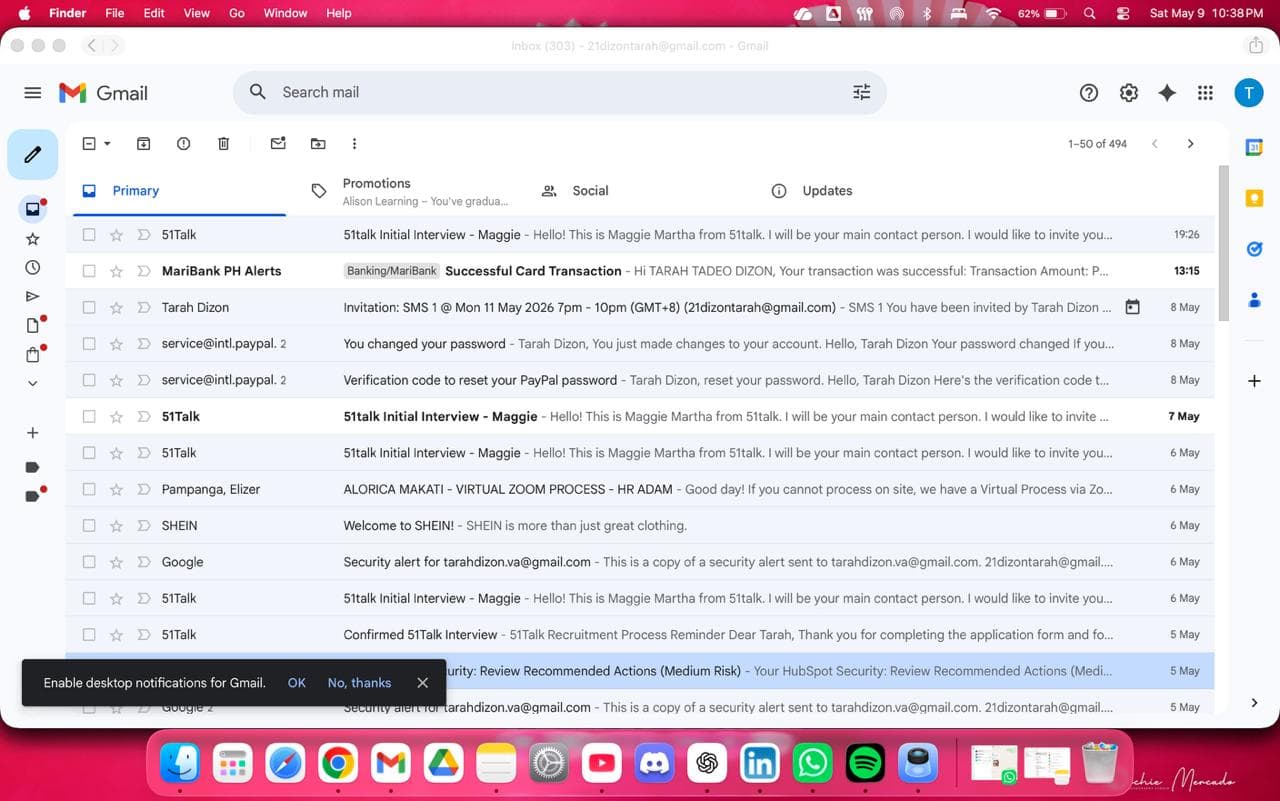Open Starred mail sidebar icon
1280x801 pixels.
click(33, 239)
